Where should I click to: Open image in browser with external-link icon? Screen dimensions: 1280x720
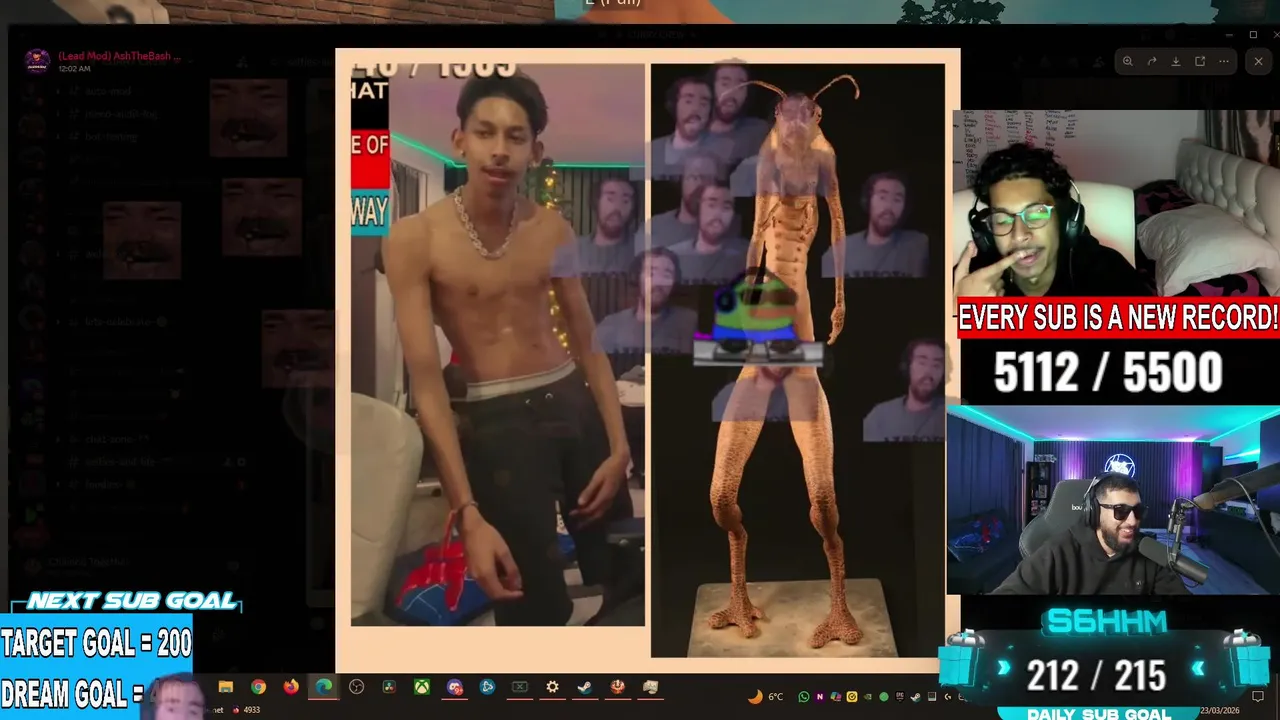pos(1200,61)
